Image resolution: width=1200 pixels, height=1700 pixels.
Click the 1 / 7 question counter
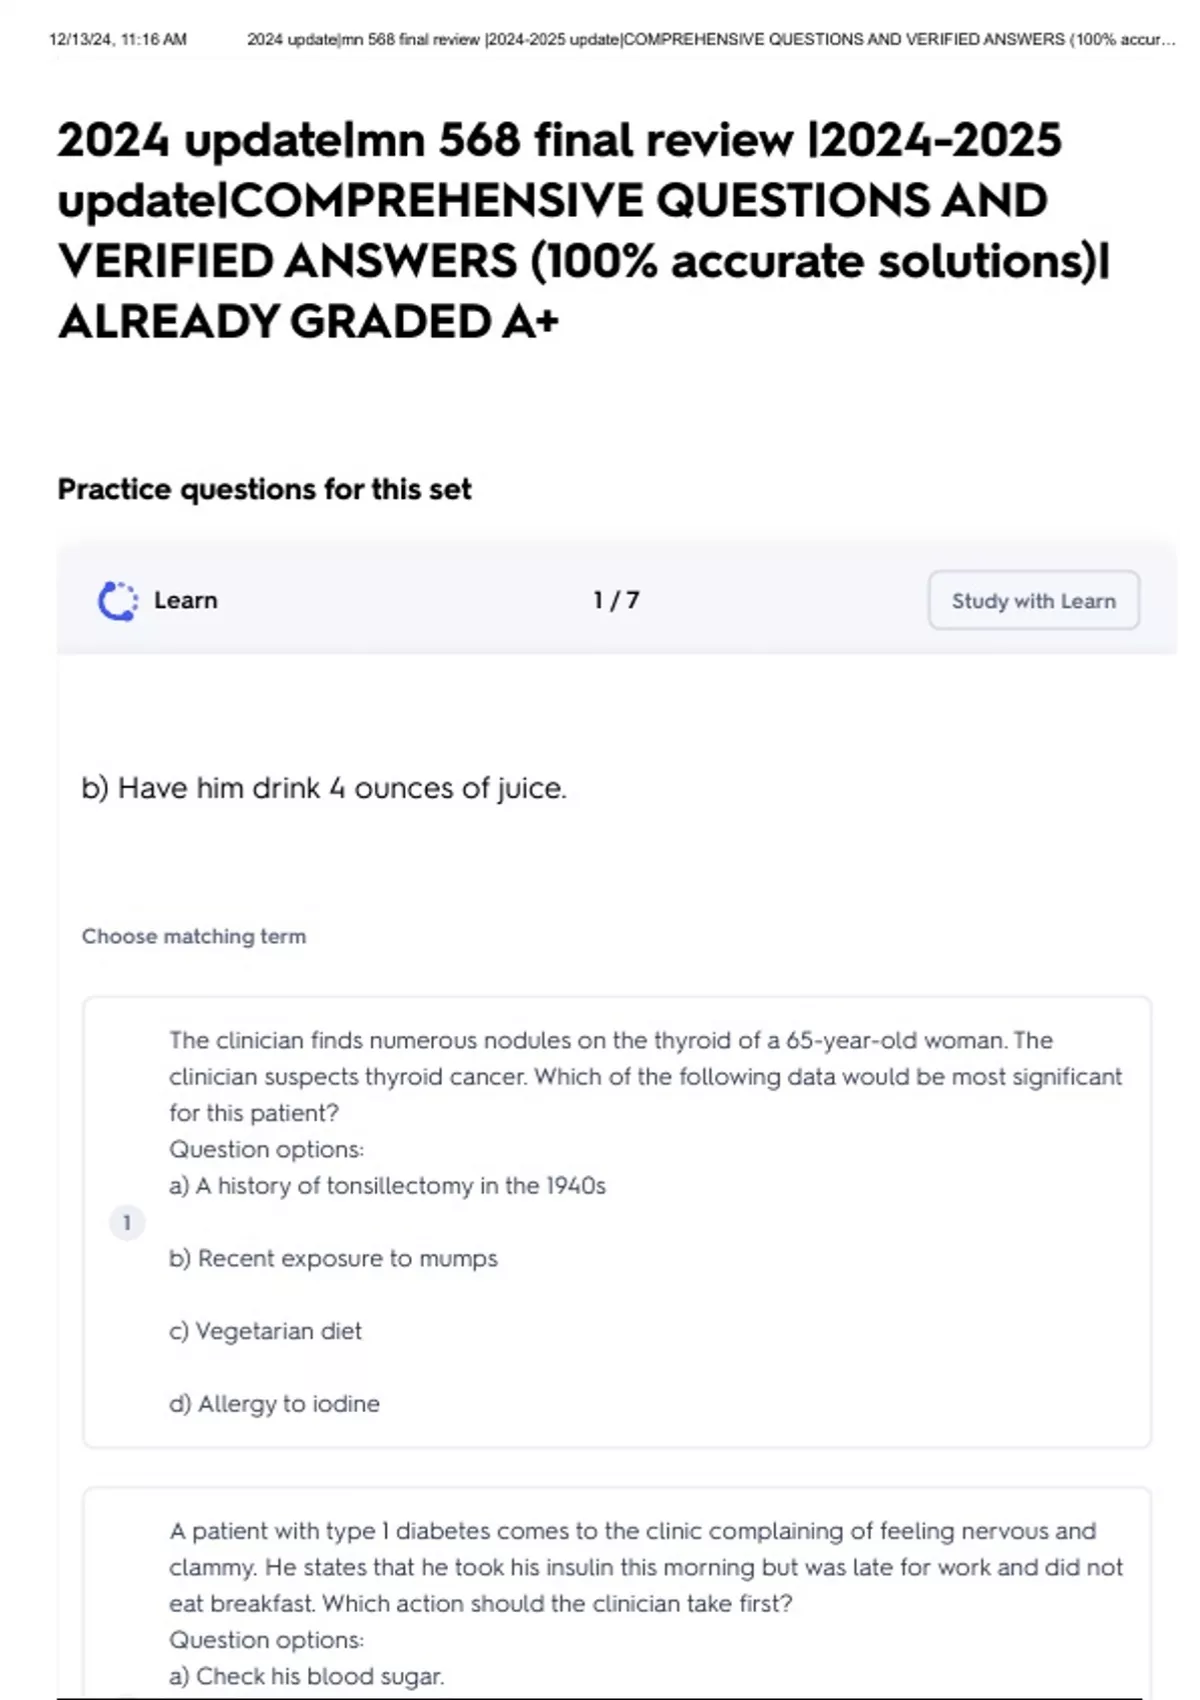point(616,600)
